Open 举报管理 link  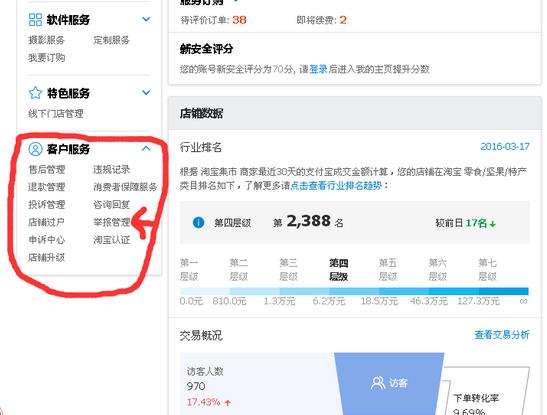(111, 222)
